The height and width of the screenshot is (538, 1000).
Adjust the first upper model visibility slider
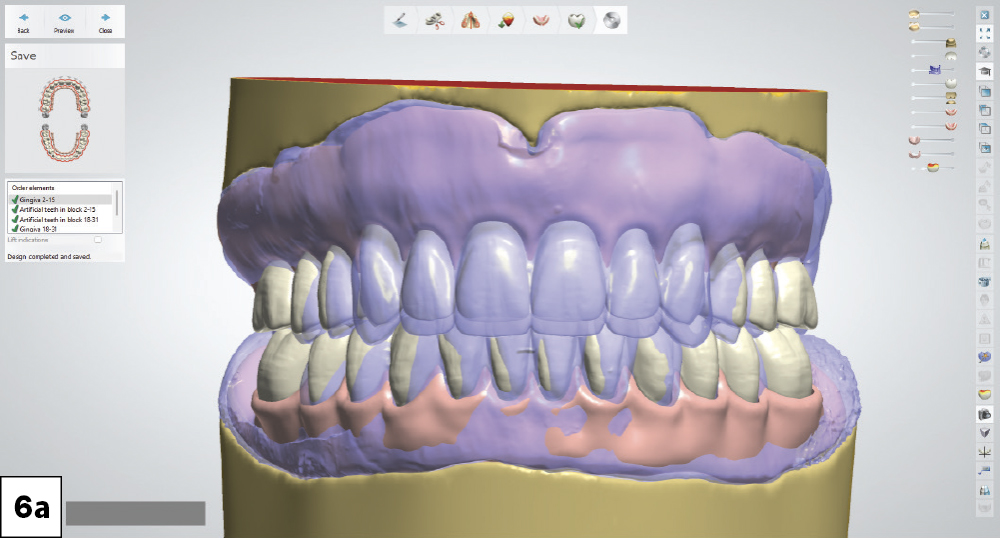(931, 13)
